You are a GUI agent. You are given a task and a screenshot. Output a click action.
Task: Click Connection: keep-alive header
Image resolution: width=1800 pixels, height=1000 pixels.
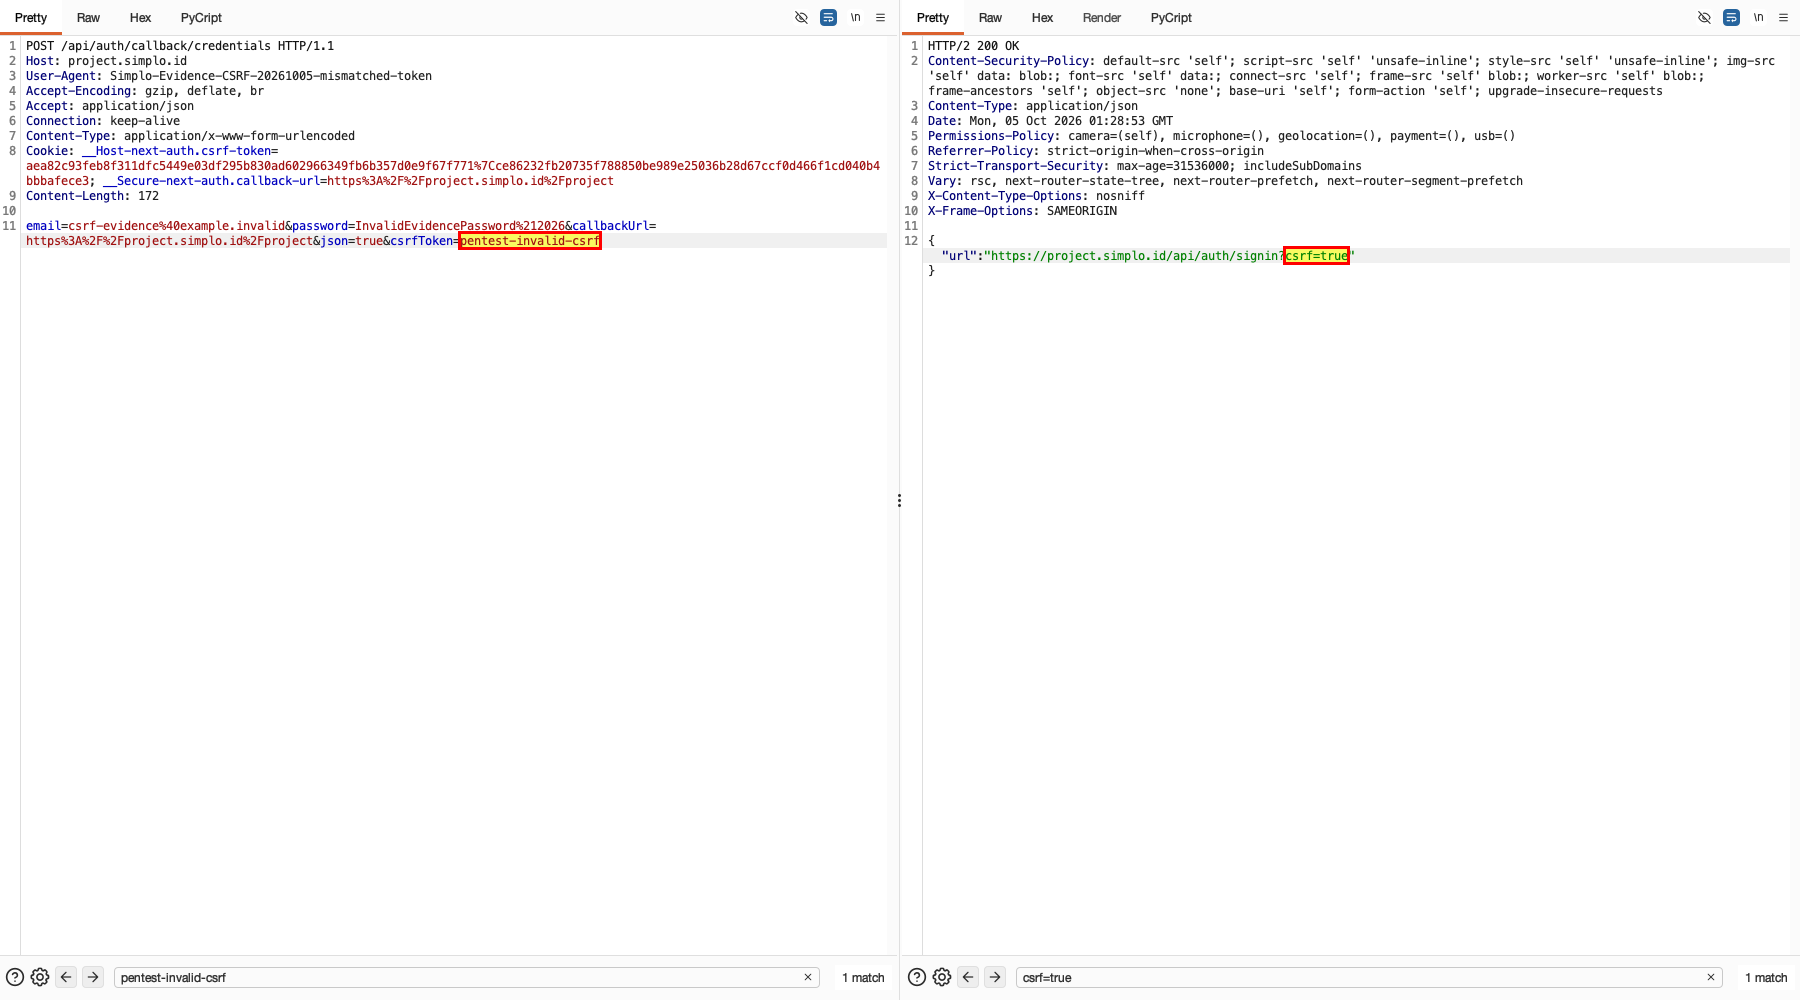click(x=103, y=121)
